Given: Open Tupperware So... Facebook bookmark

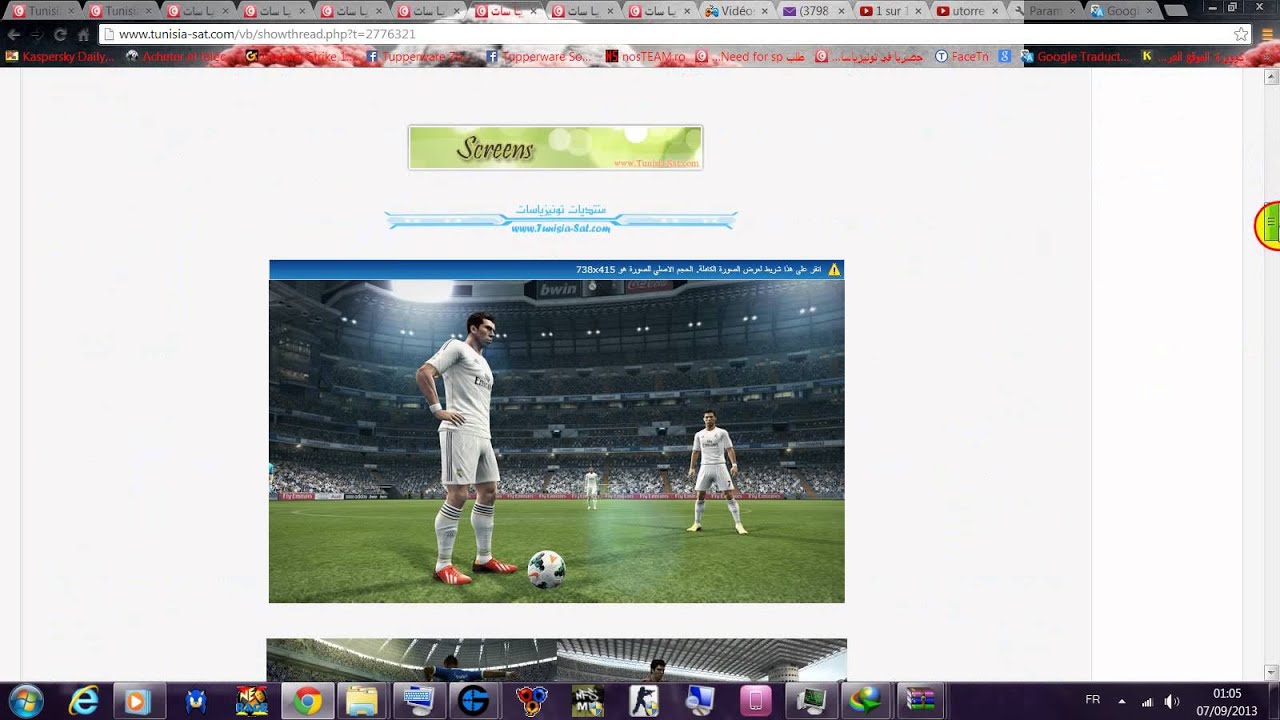Looking at the screenshot, I should point(538,57).
